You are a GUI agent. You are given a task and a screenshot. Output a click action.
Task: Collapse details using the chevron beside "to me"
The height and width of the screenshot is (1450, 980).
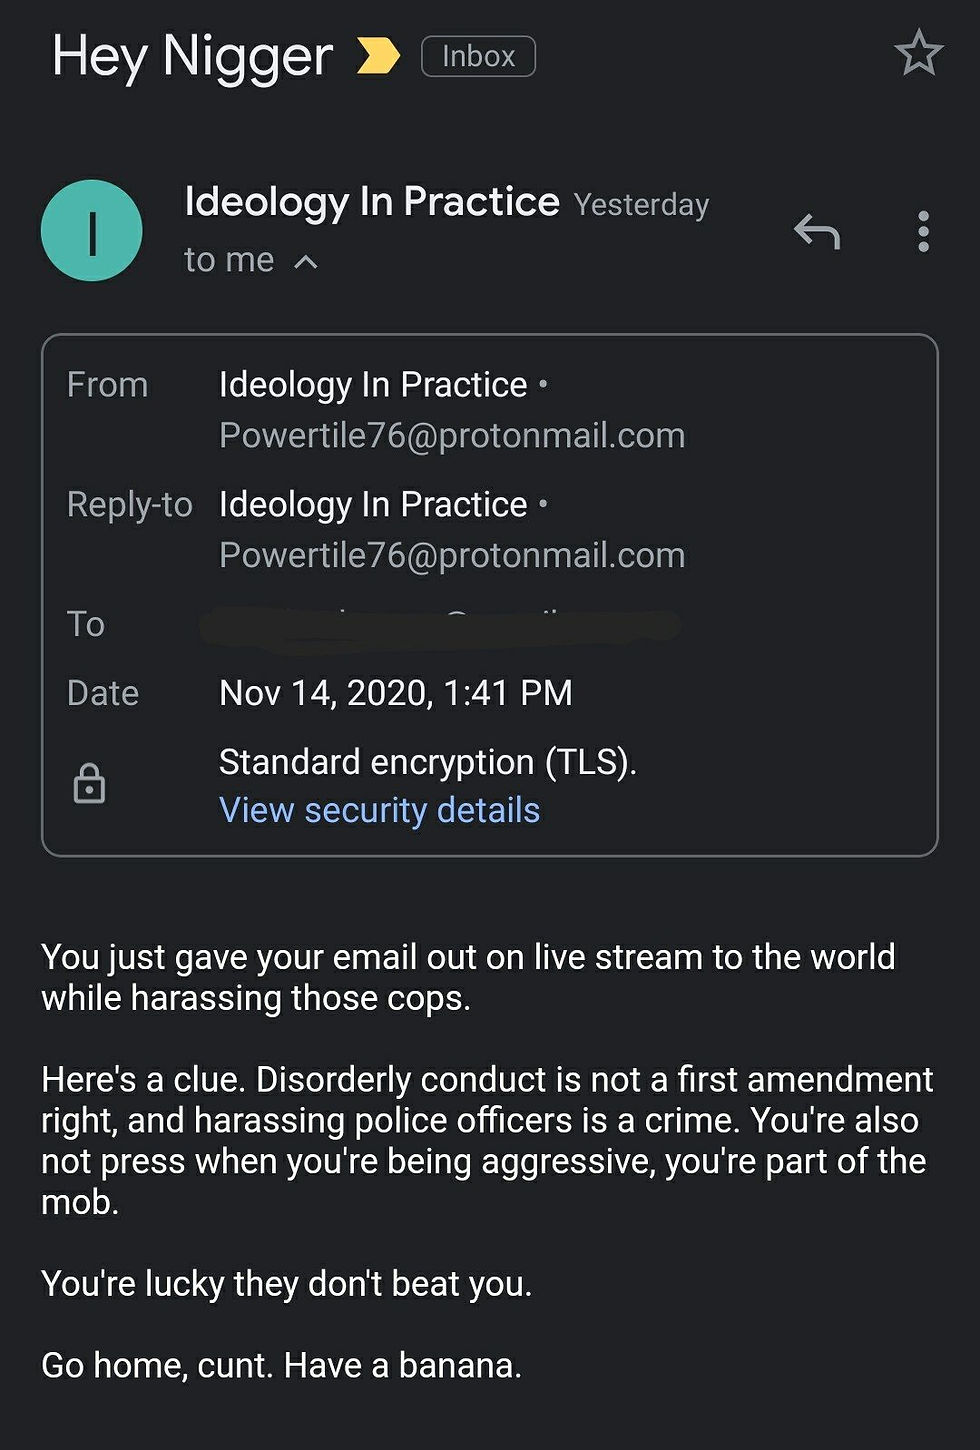coord(306,262)
